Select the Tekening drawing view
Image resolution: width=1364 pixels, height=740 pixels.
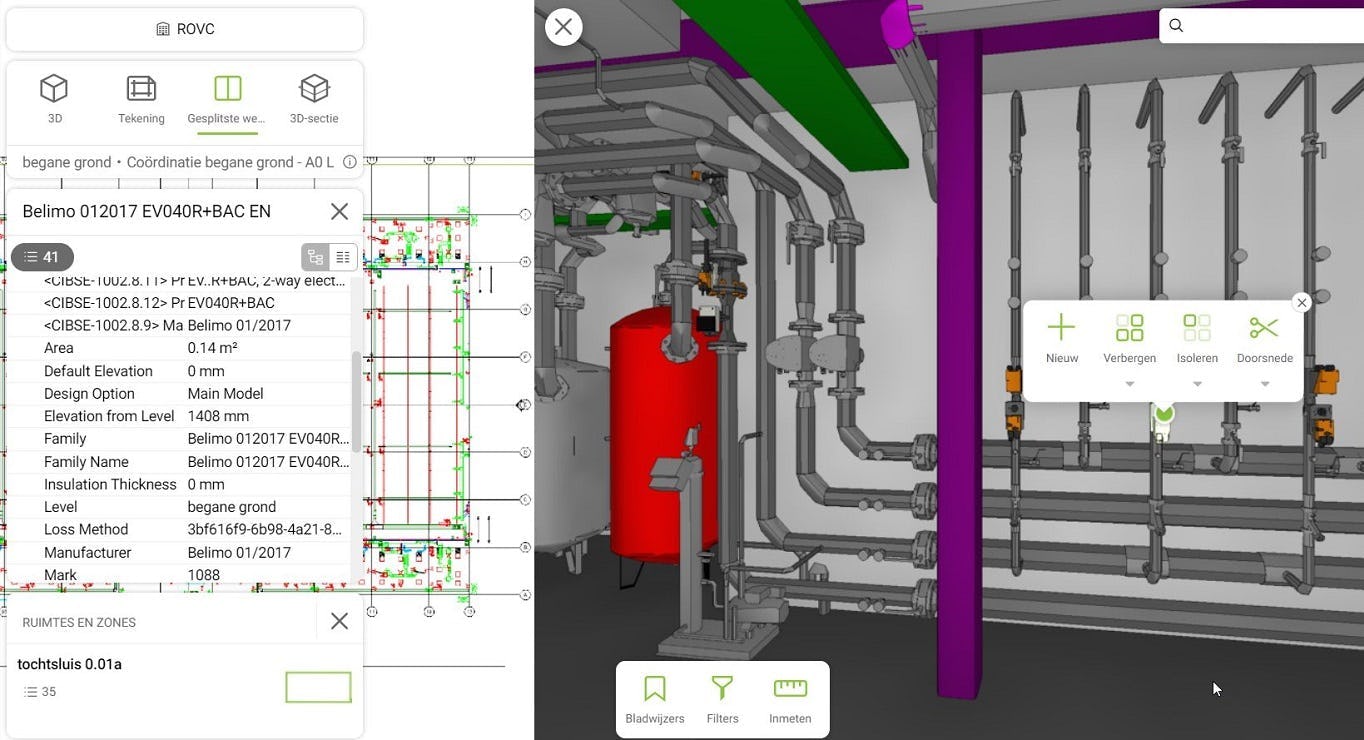point(141,99)
